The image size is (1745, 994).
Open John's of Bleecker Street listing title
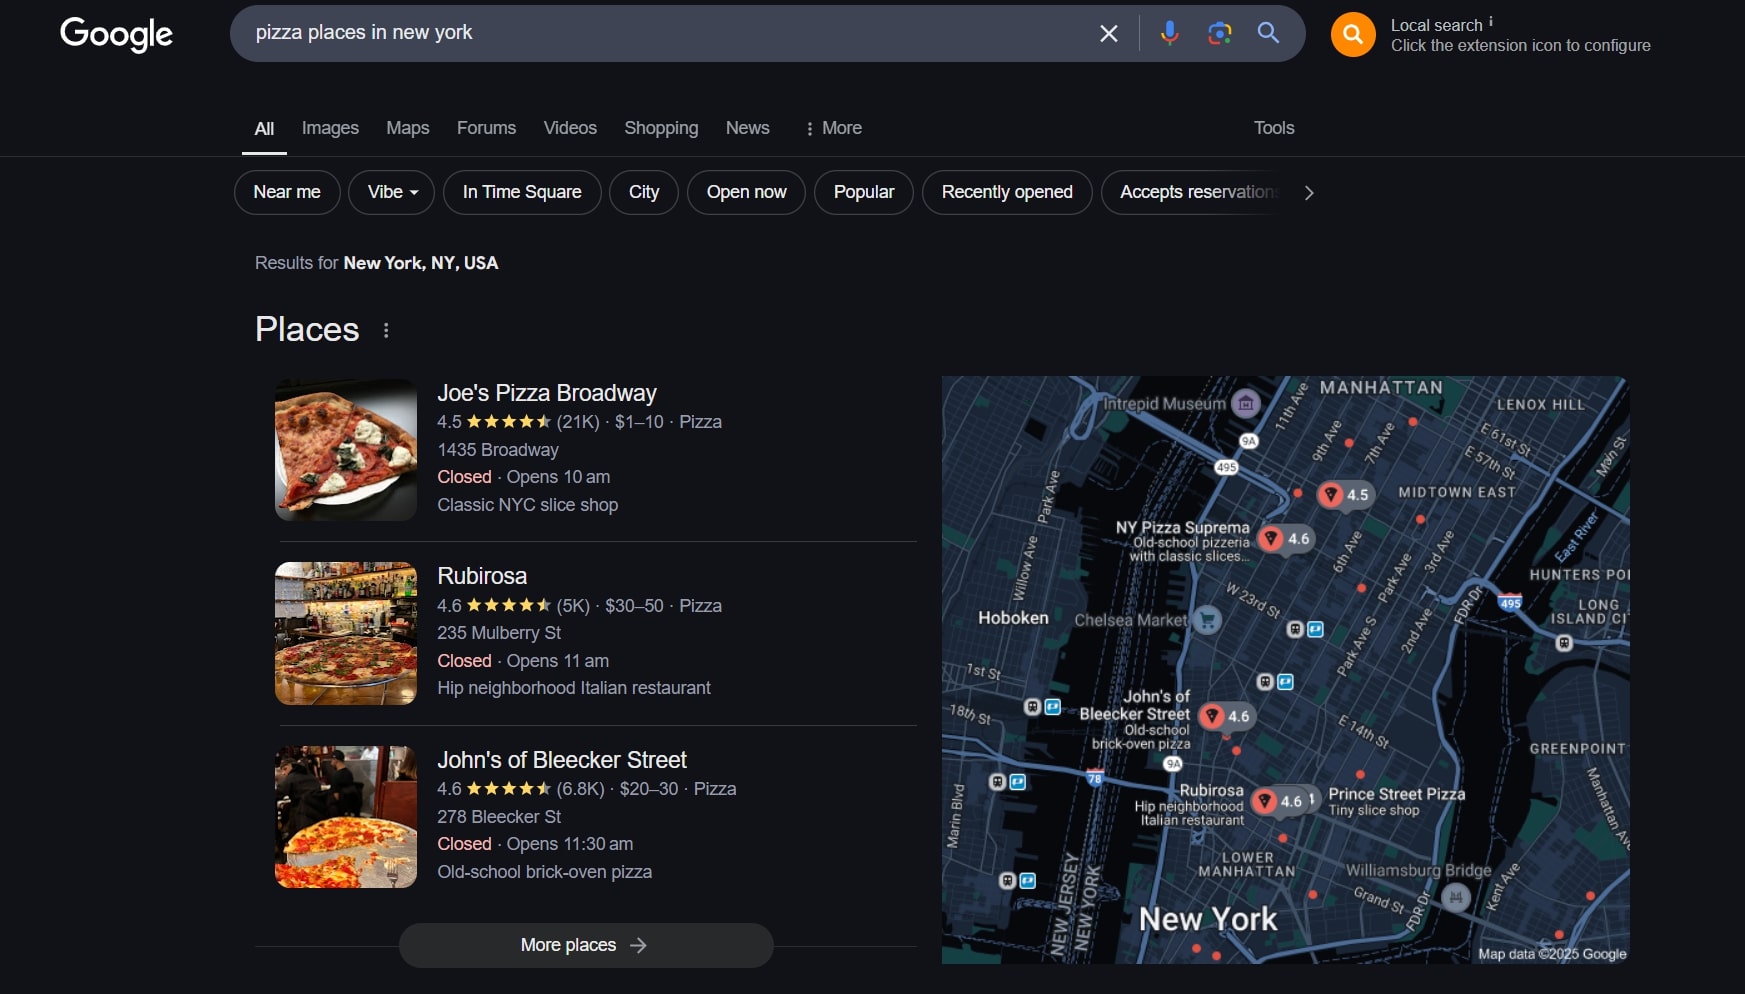(562, 760)
